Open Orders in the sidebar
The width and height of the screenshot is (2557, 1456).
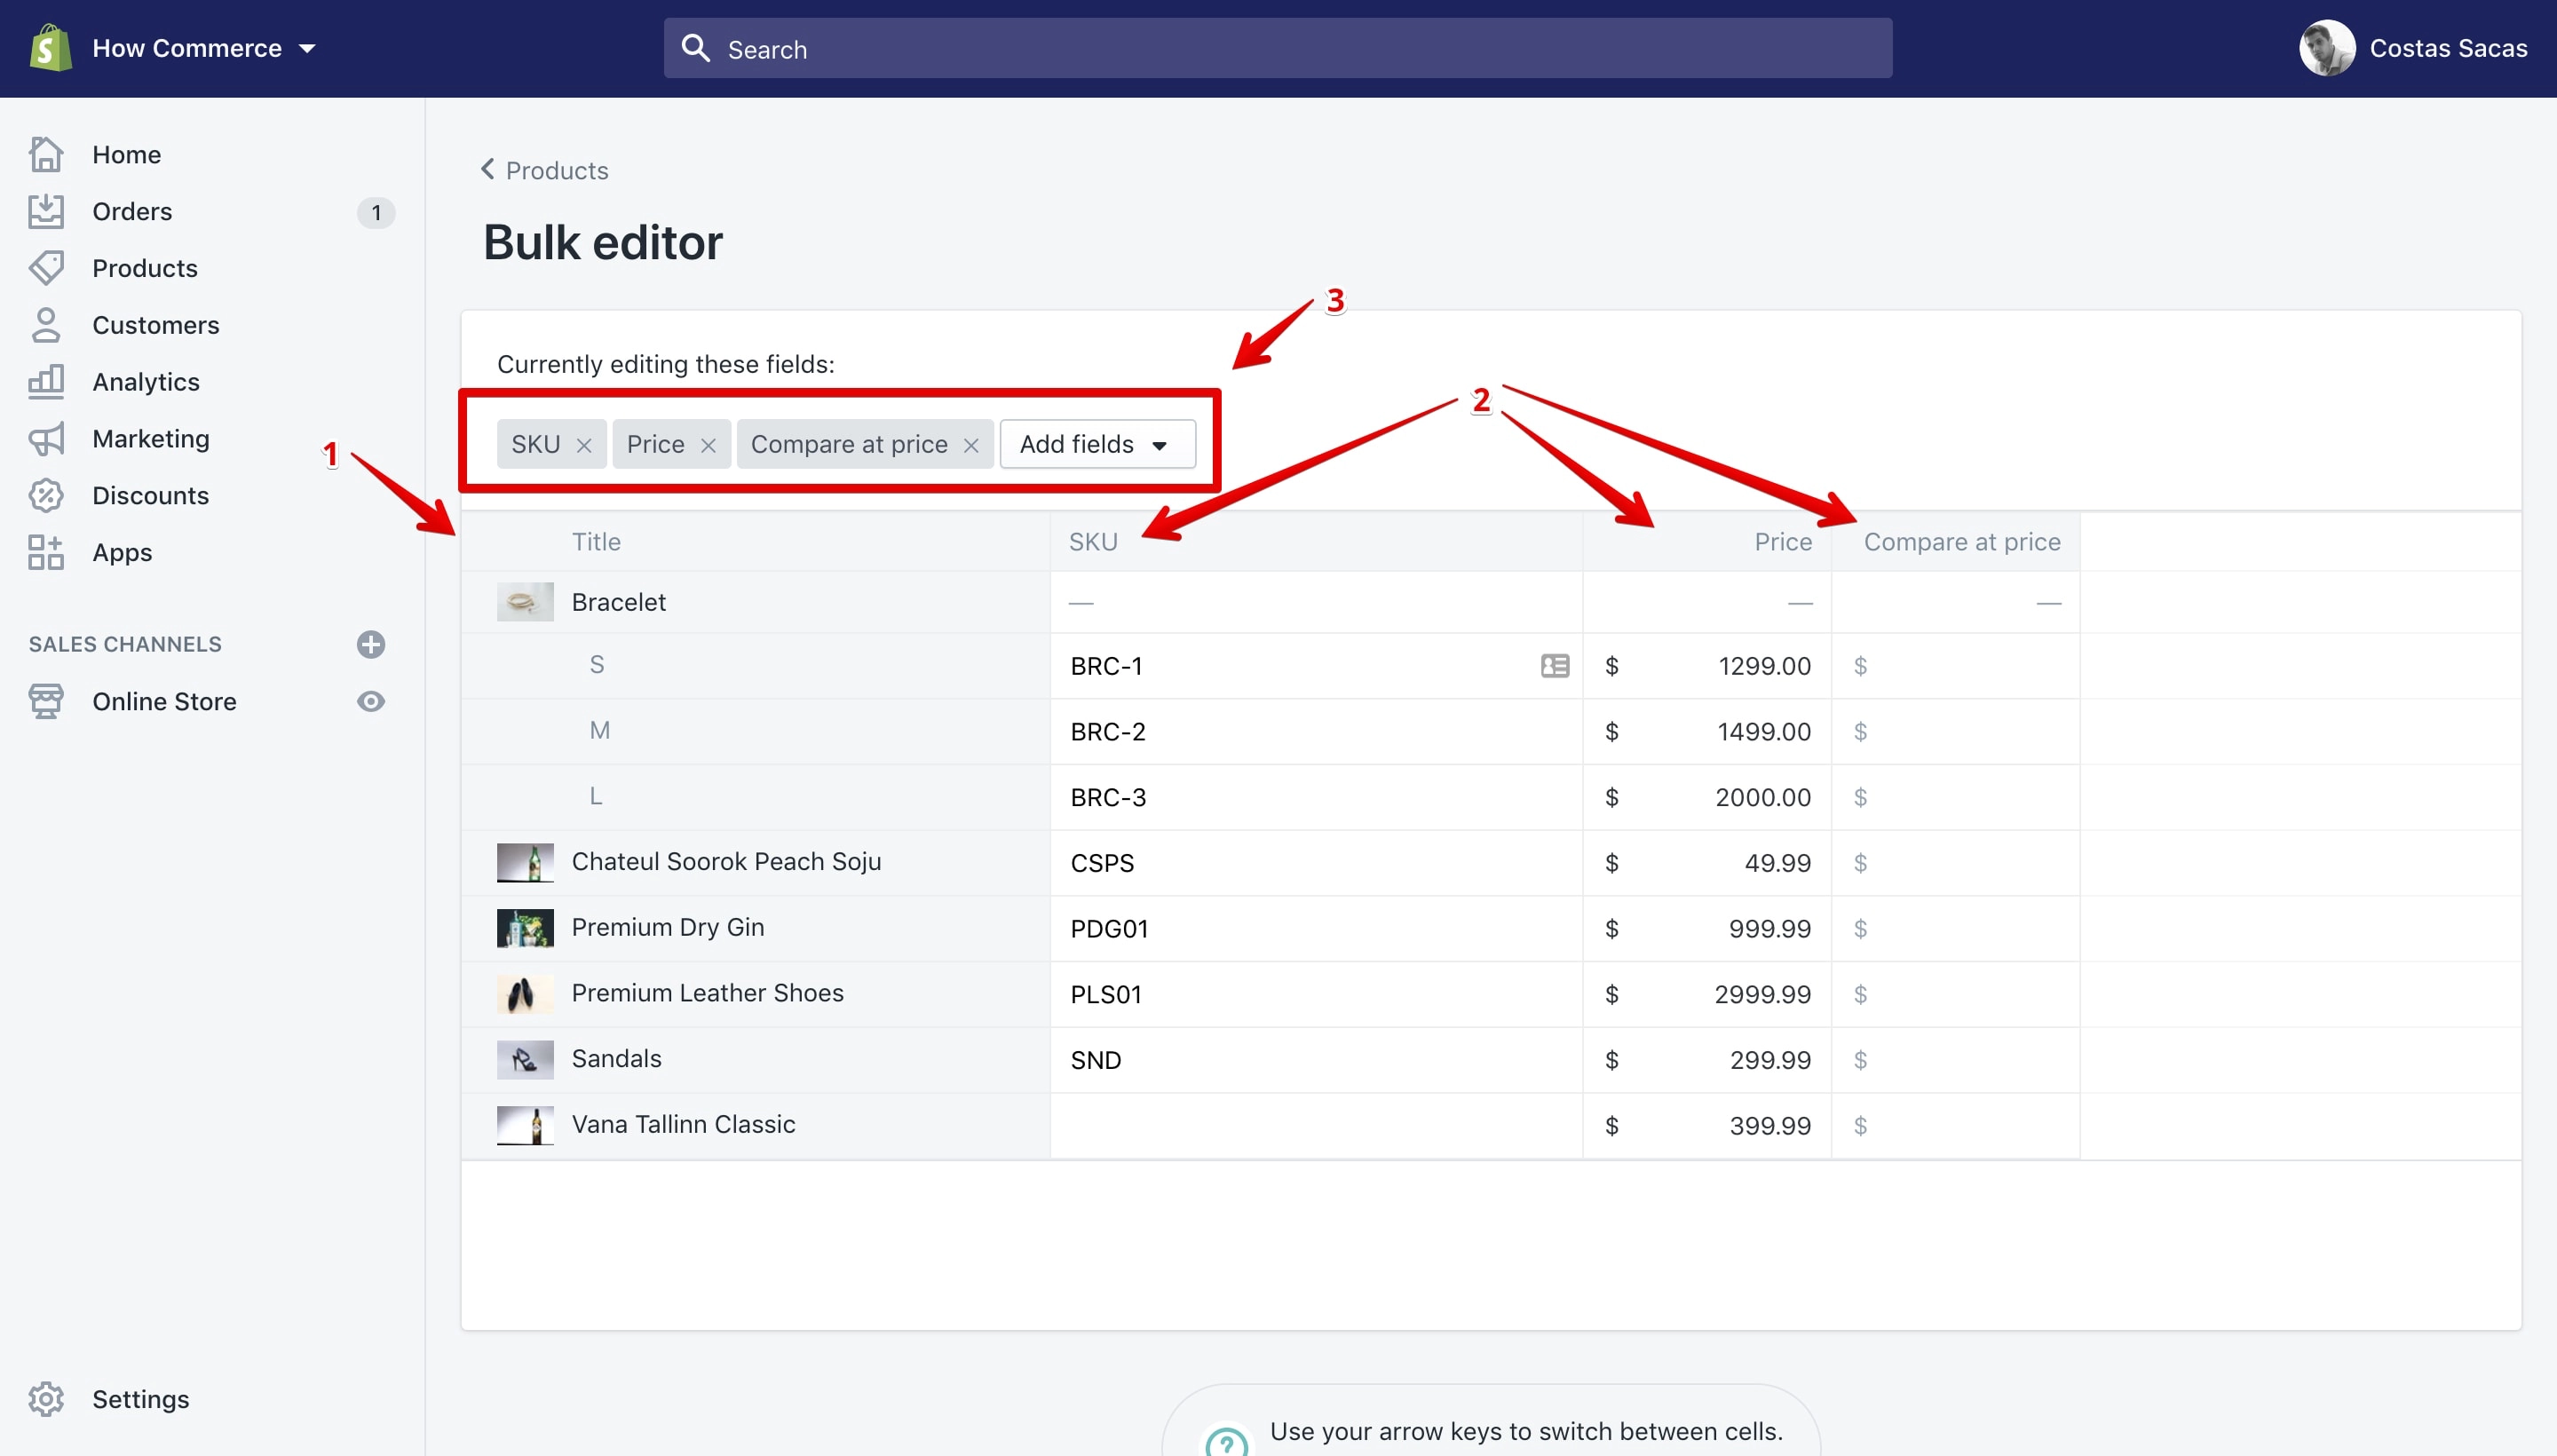tap(132, 212)
